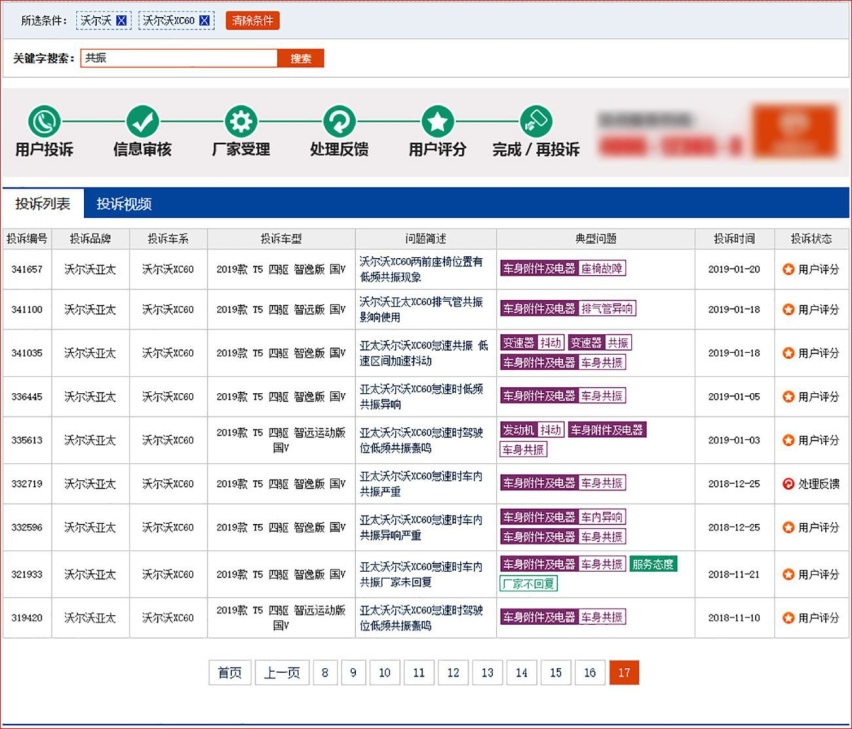Screen dimensions: 852x729
Task: Go to 上一页 previous page
Action: 282,673
